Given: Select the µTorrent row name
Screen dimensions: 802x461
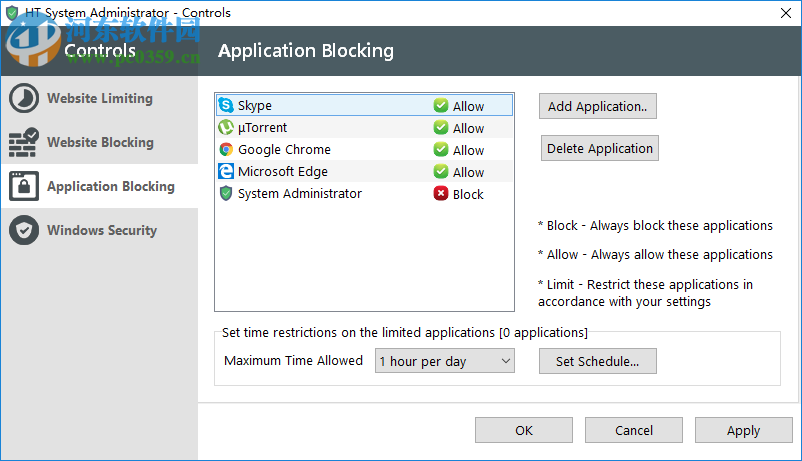Looking at the screenshot, I should pyautogui.click(x=262, y=127).
